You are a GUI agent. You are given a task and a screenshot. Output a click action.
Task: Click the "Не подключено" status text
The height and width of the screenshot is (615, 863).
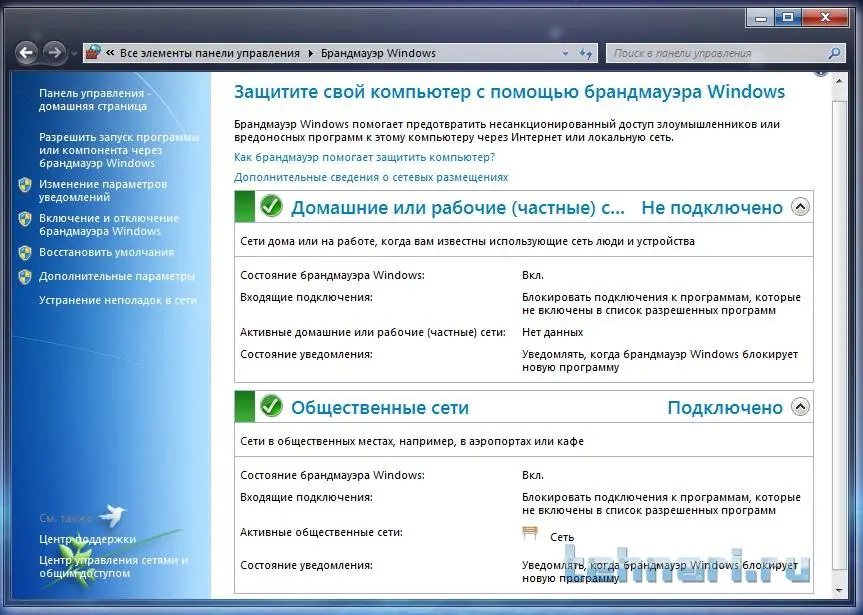[712, 208]
